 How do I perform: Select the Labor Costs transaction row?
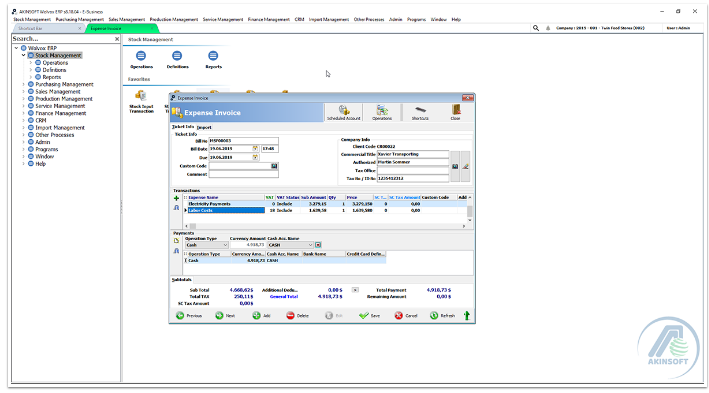[x=325, y=210]
